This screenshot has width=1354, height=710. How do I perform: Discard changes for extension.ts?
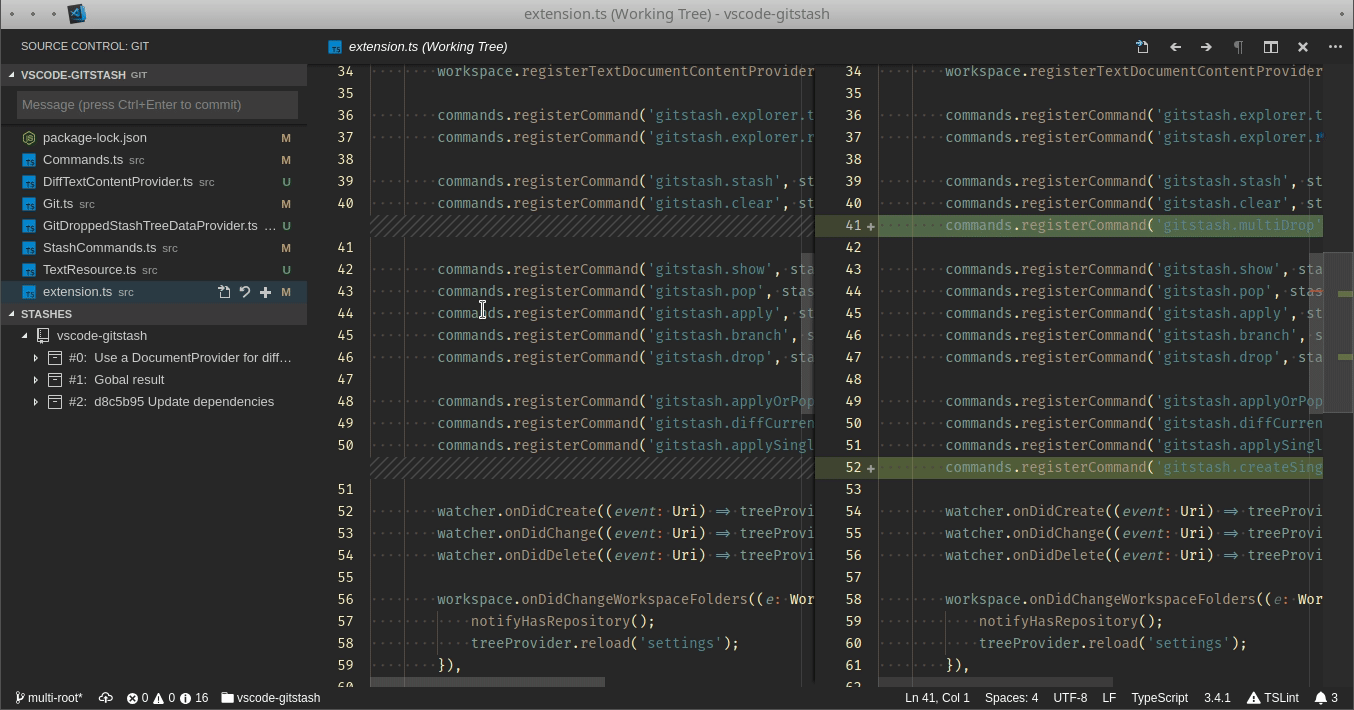tap(245, 292)
